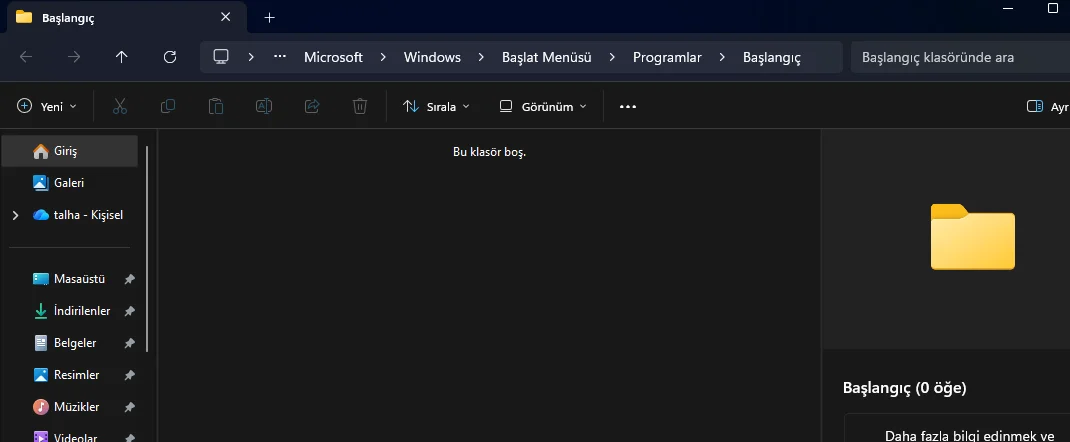This screenshot has height=442, width=1070.
Task: Click the Delete trash icon
Action: coord(360,106)
